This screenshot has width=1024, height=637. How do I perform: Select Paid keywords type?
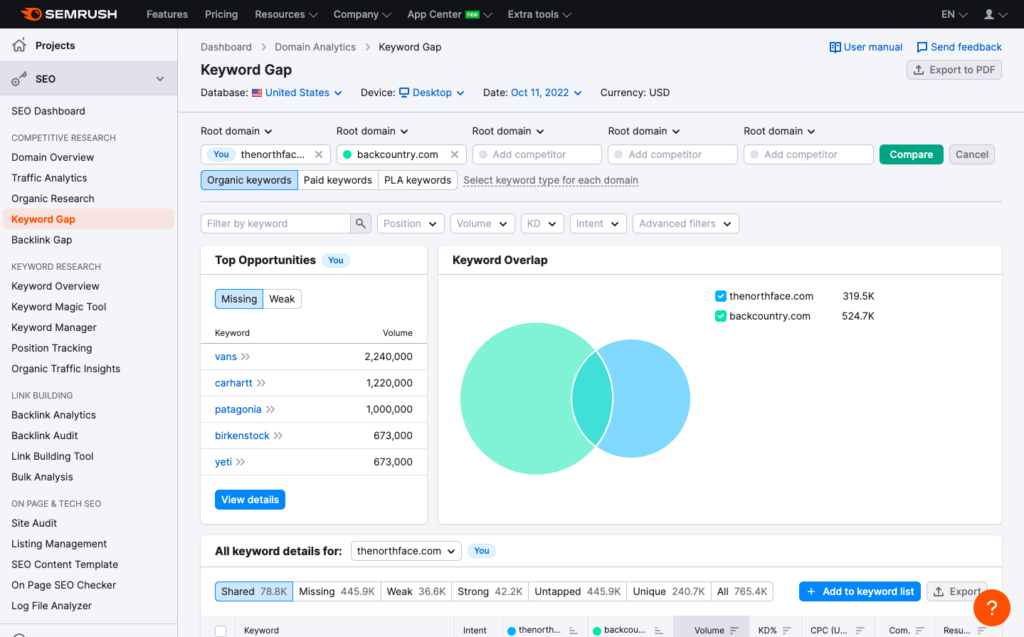point(338,180)
